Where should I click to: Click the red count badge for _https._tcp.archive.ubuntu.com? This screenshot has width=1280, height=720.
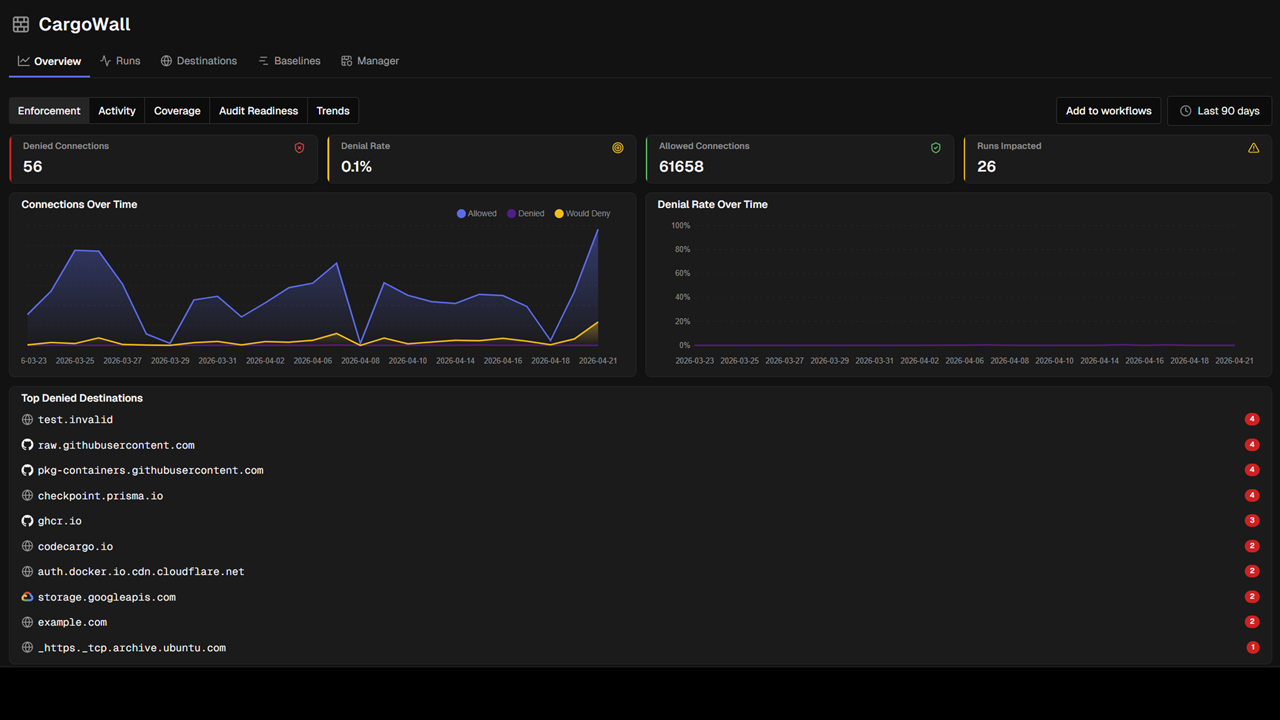[1253, 648]
